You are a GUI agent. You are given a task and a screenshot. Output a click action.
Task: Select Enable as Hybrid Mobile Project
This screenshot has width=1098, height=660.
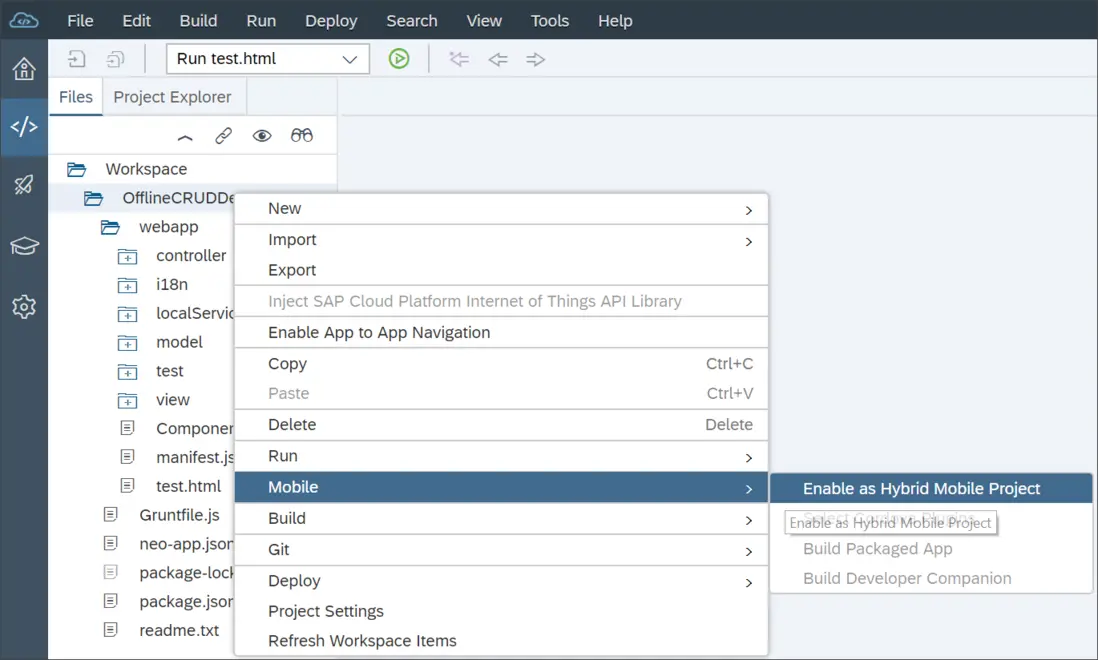tap(921, 488)
